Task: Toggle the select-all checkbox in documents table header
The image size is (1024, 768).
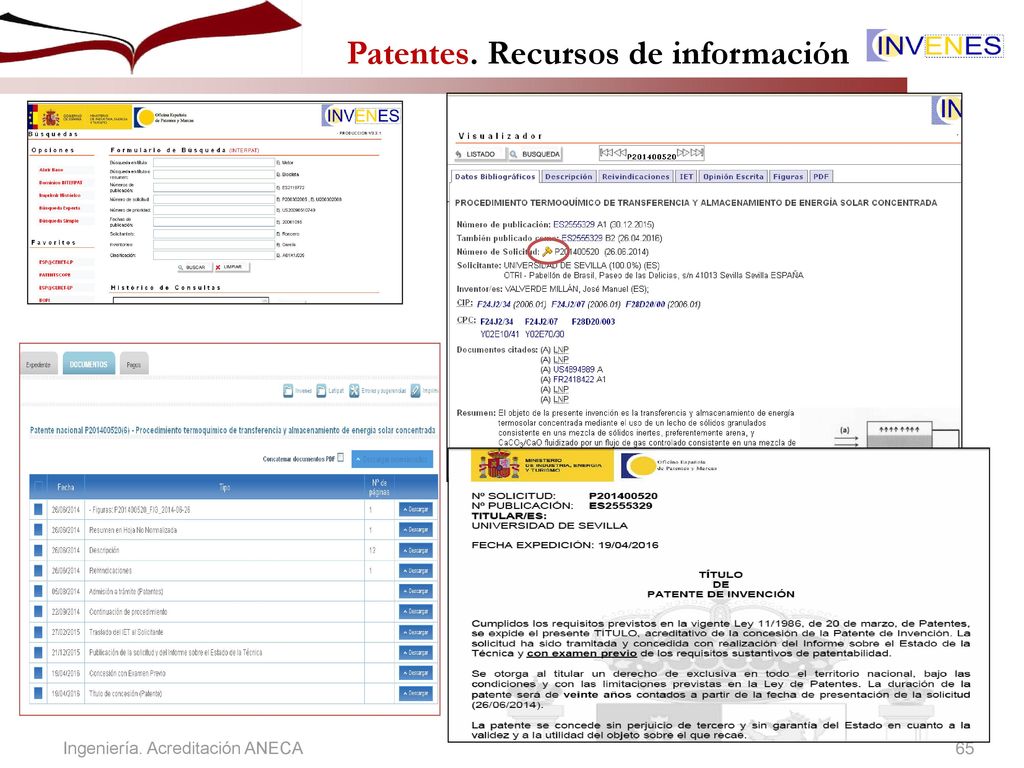Action: [x=38, y=487]
